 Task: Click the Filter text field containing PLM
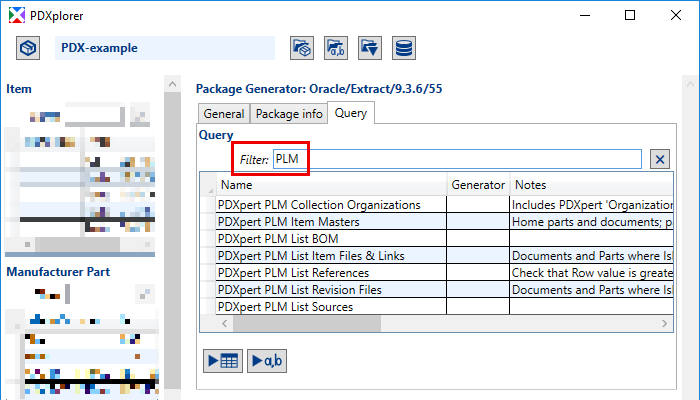click(457, 159)
